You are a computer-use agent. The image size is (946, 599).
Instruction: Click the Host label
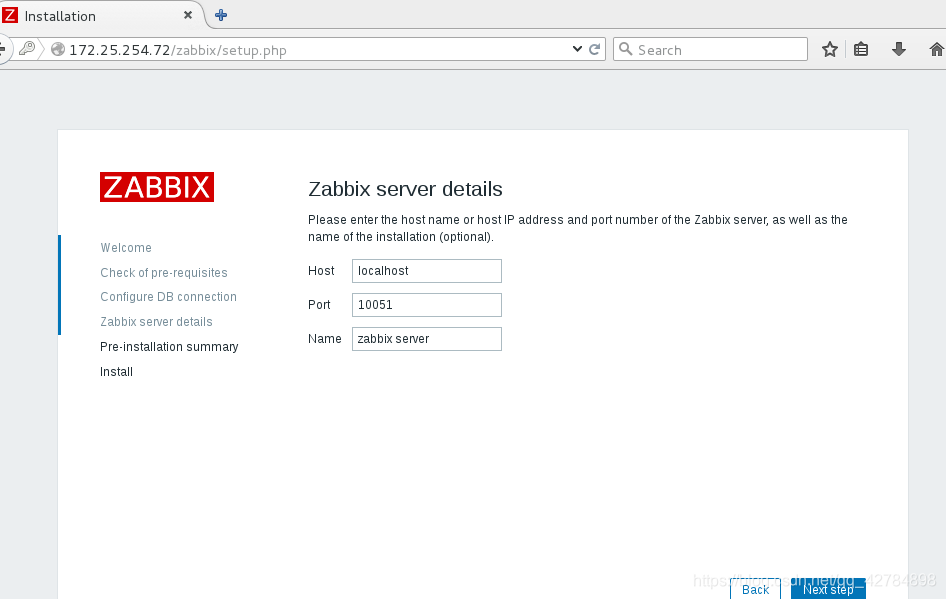tap(321, 271)
